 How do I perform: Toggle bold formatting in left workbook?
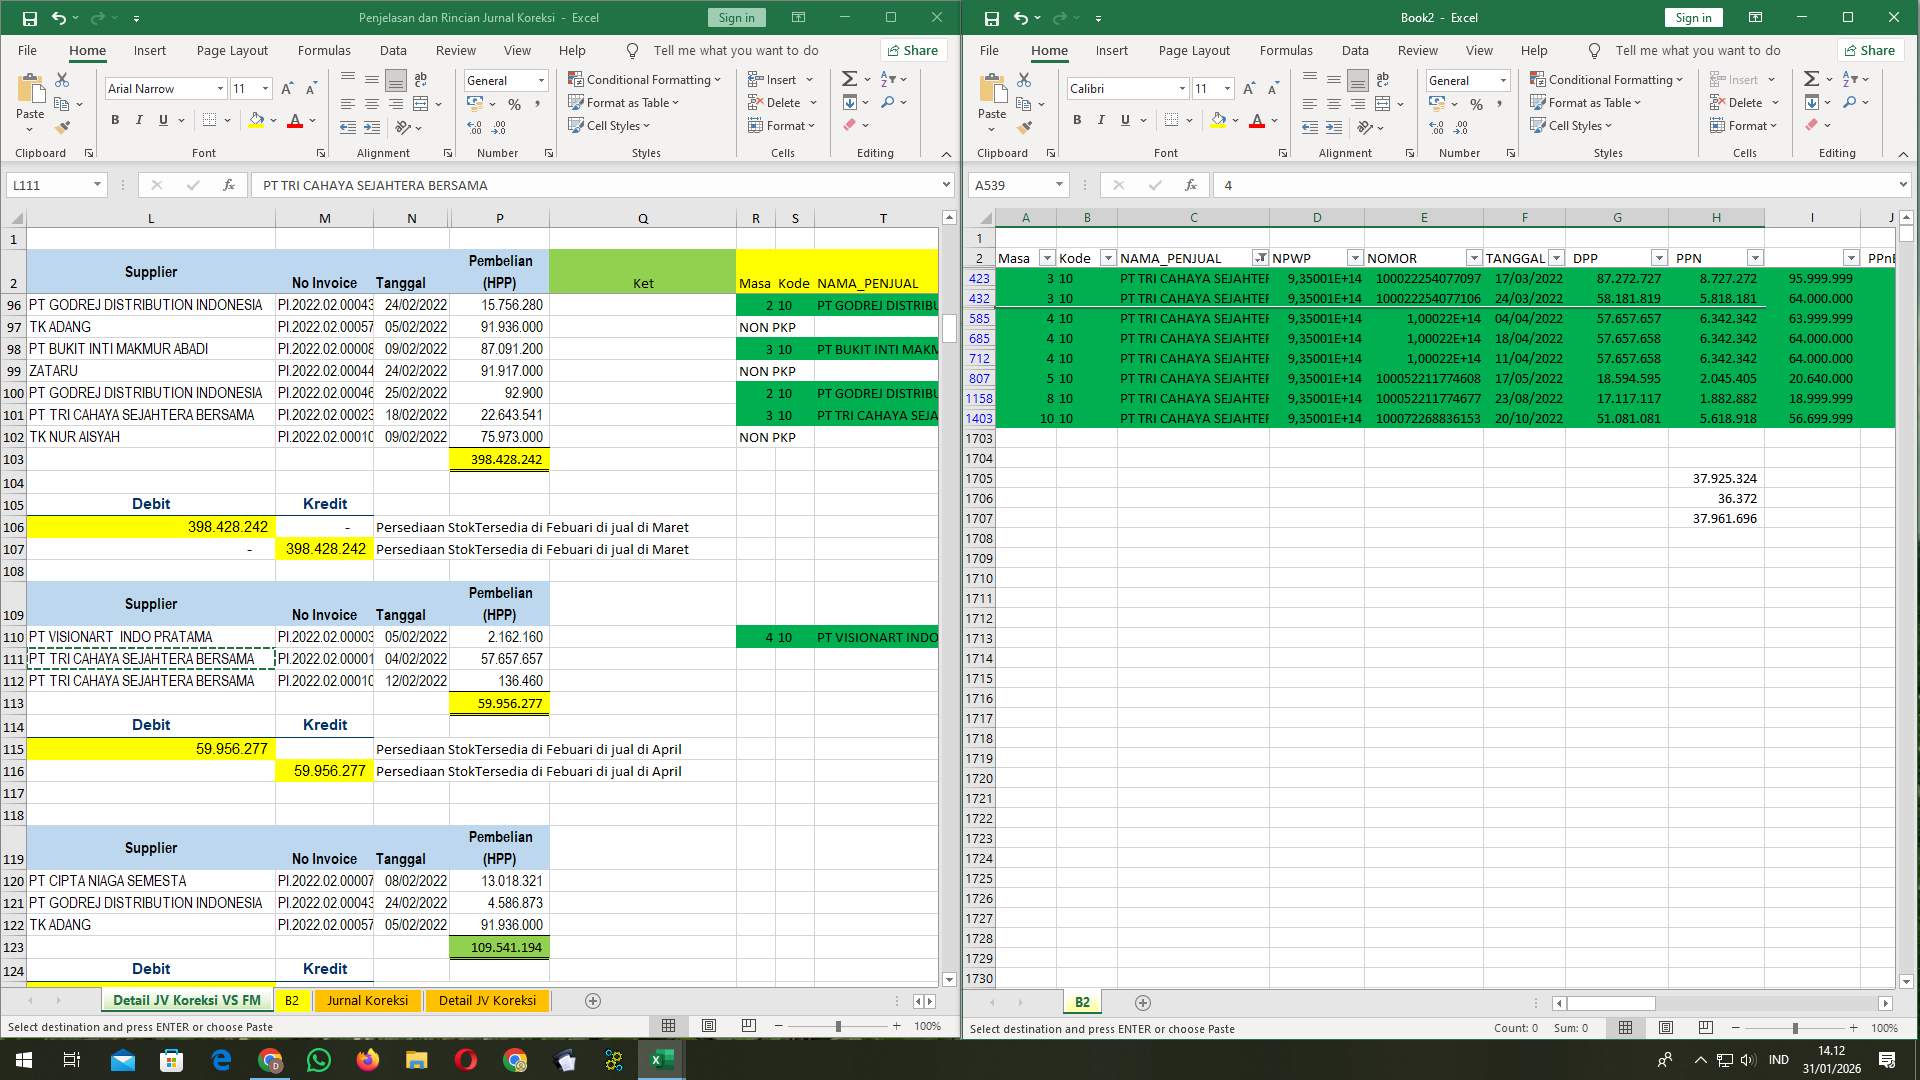tap(113, 120)
